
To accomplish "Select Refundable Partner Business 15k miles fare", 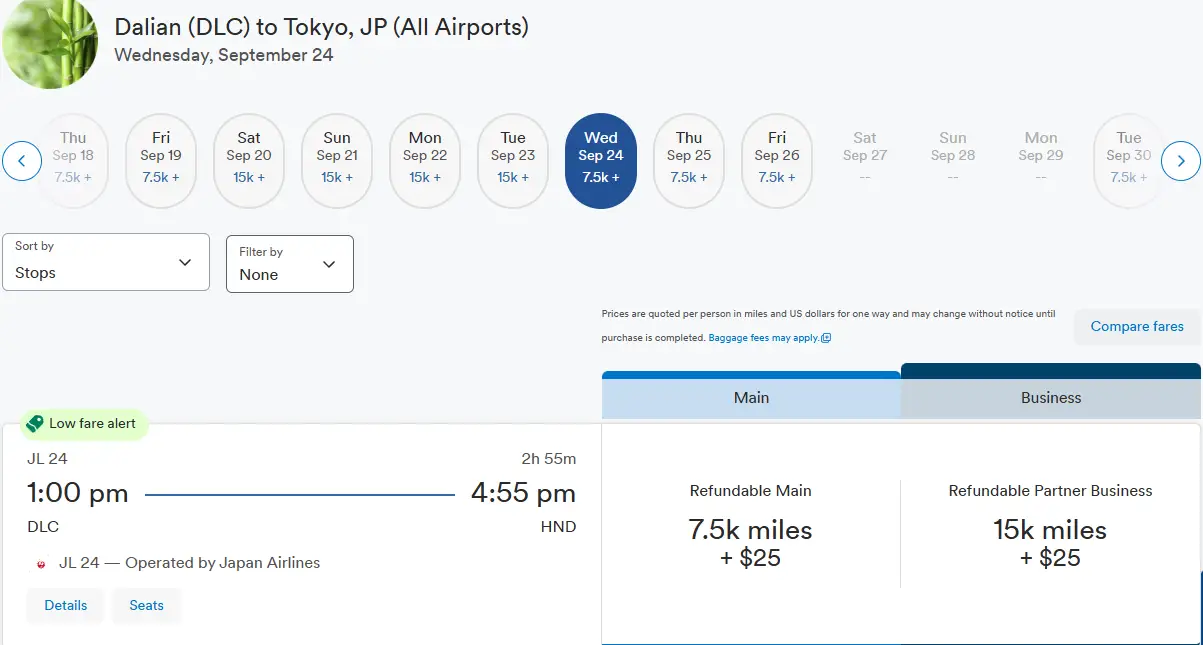I will point(1050,530).
